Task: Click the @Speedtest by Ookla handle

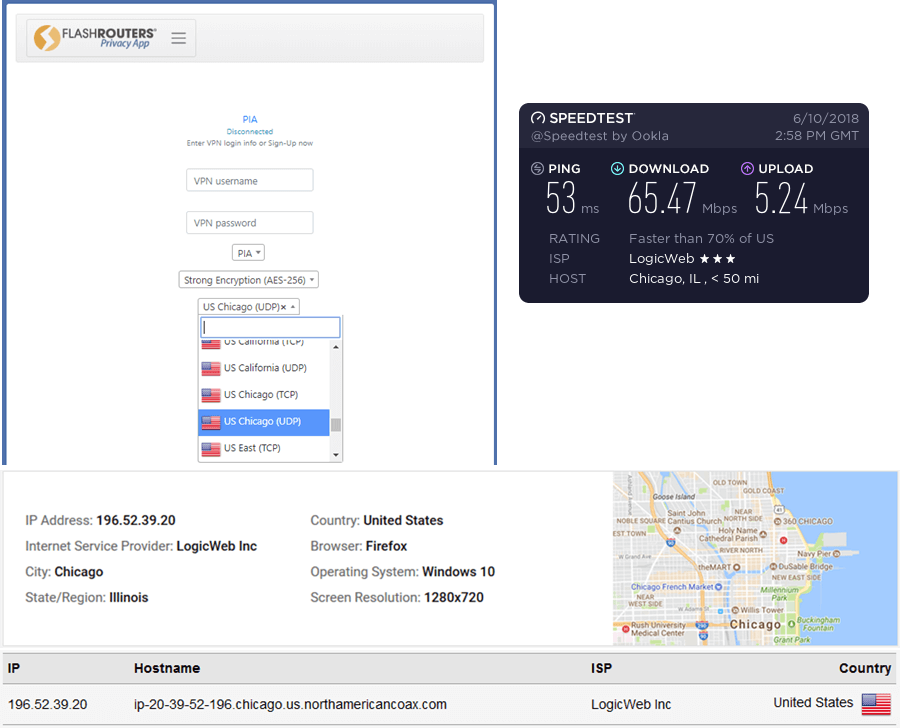Action: [600, 136]
